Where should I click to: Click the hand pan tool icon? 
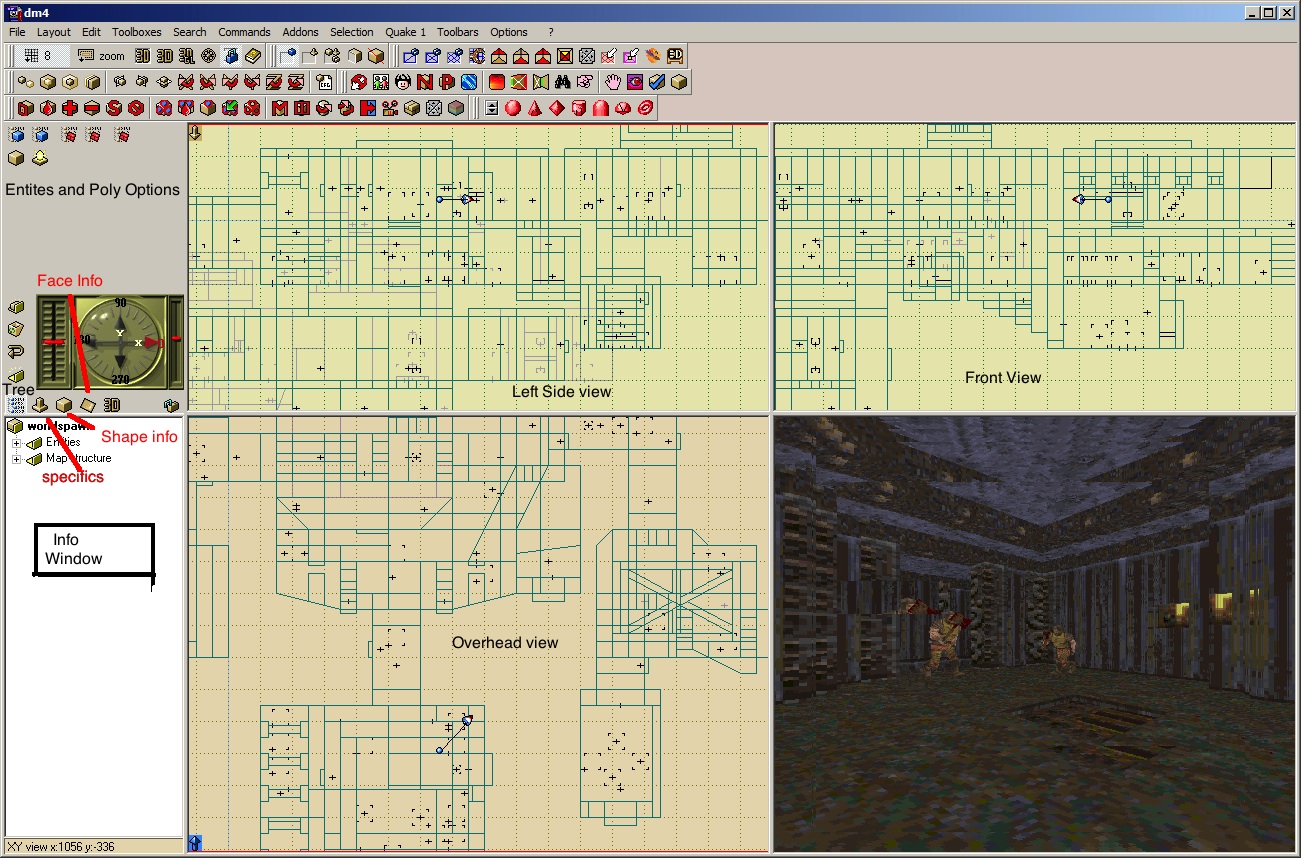pos(612,82)
